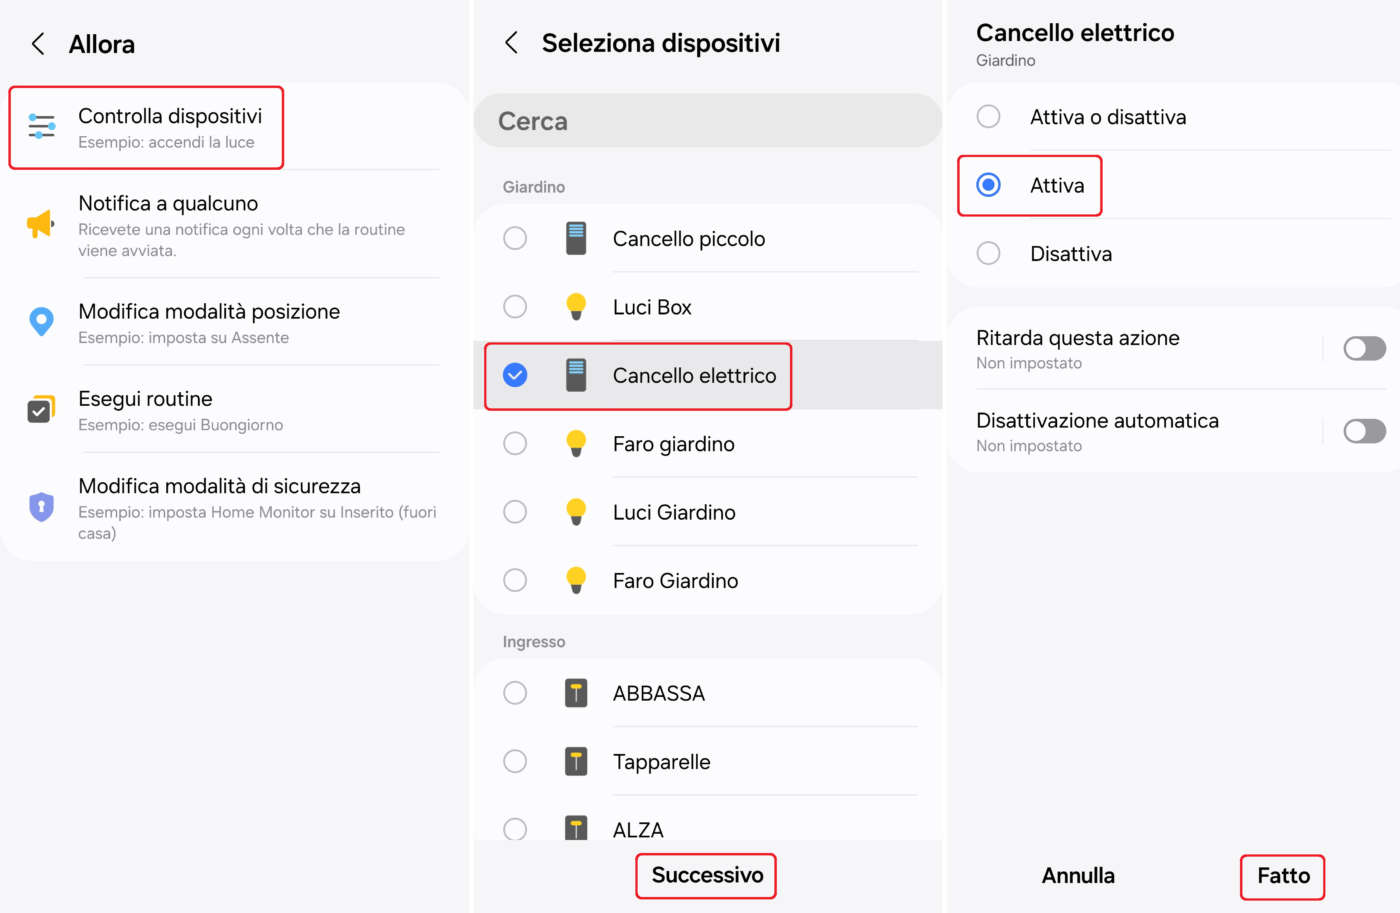This screenshot has height=913, width=1400.
Task: Tap the Esegui routine checkmark icon
Action: (40, 409)
